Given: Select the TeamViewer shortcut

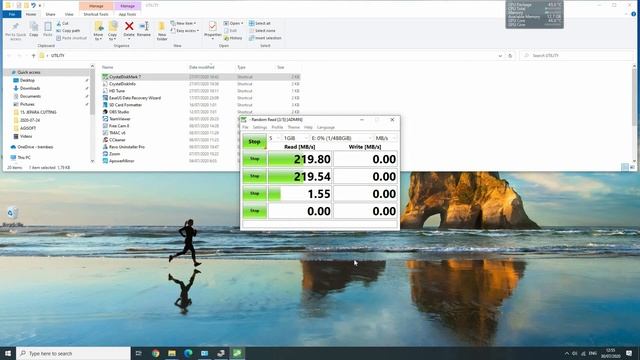Looking at the screenshot, I should pyautogui.click(x=120, y=119).
